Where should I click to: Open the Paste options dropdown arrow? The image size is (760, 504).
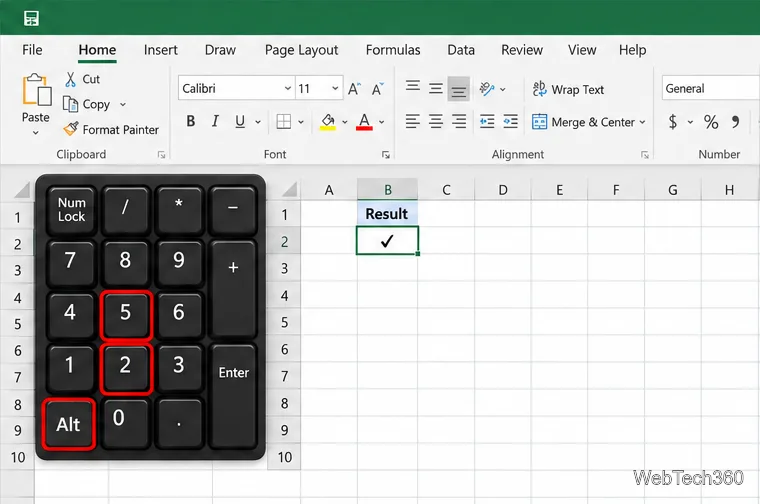pyautogui.click(x=36, y=132)
